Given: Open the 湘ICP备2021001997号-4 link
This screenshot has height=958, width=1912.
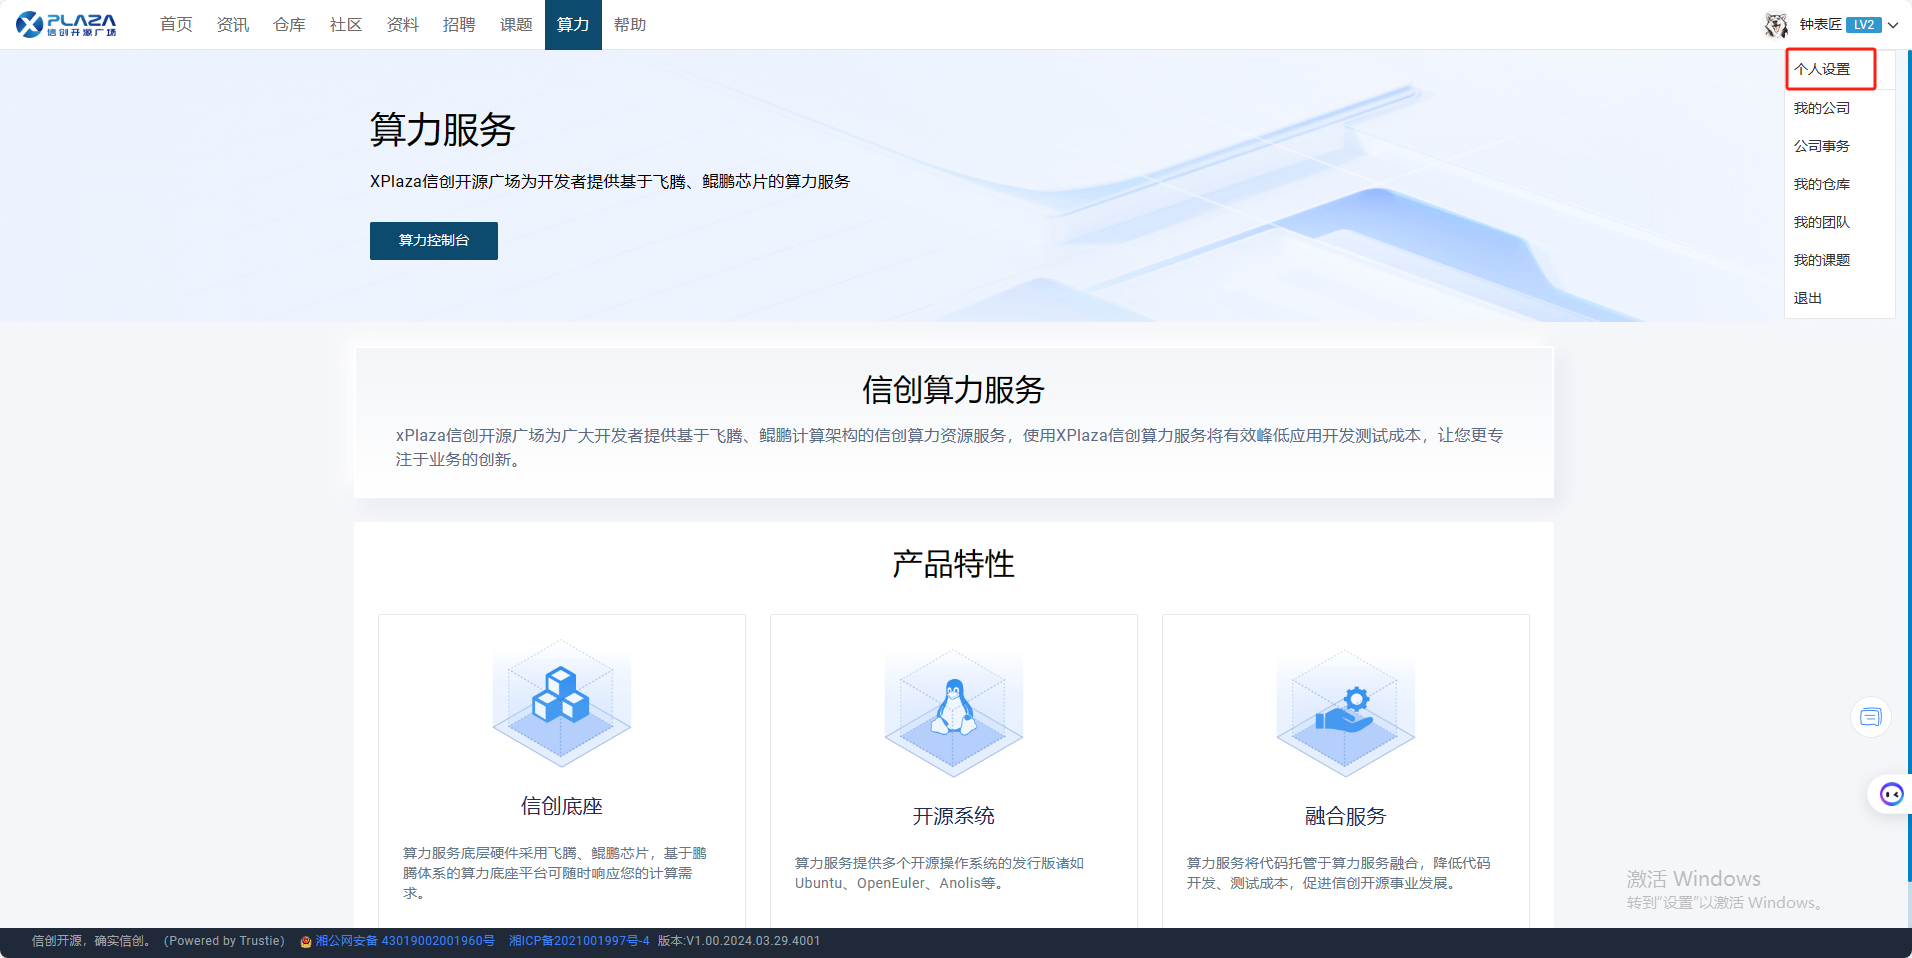Looking at the screenshot, I should [x=579, y=941].
